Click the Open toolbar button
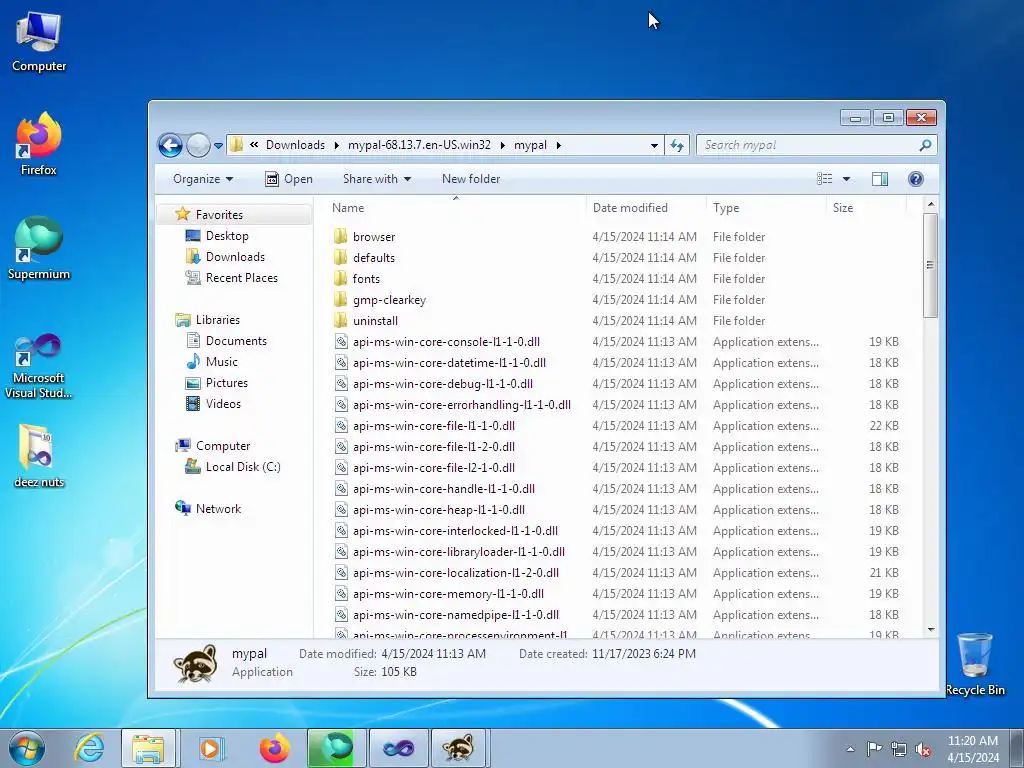Image resolution: width=1024 pixels, height=768 pixels. (x=289, y=179)
